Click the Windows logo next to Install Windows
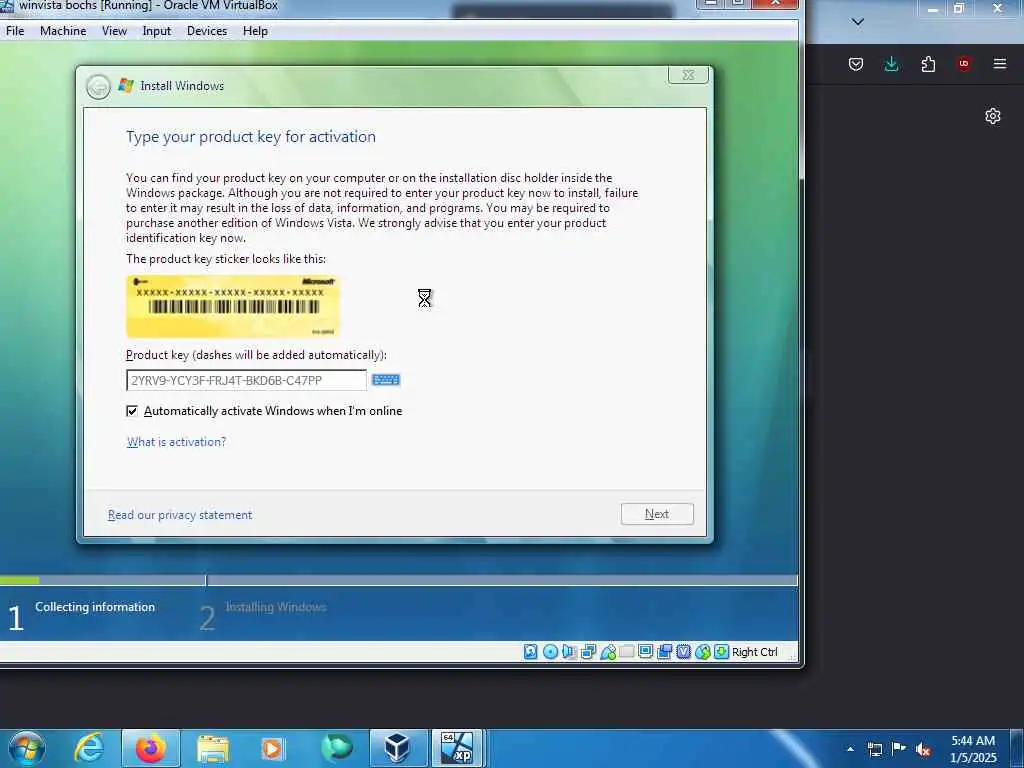This screenshot has width=1024, height=768. pyautogui.click(x=126, y=86)
